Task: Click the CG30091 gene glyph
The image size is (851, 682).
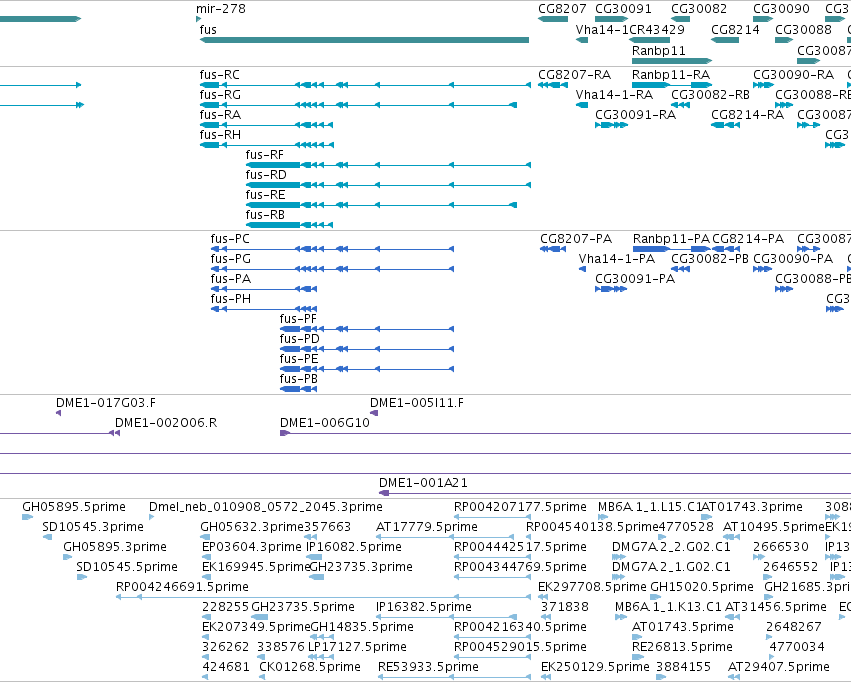Action: tap(612, 19)
